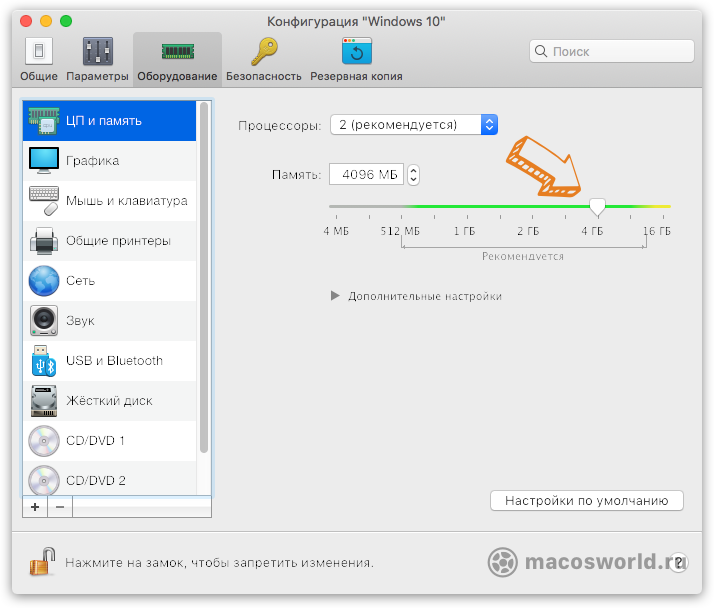Click the CD/DVD 1 disc icon

pos(44,441)
